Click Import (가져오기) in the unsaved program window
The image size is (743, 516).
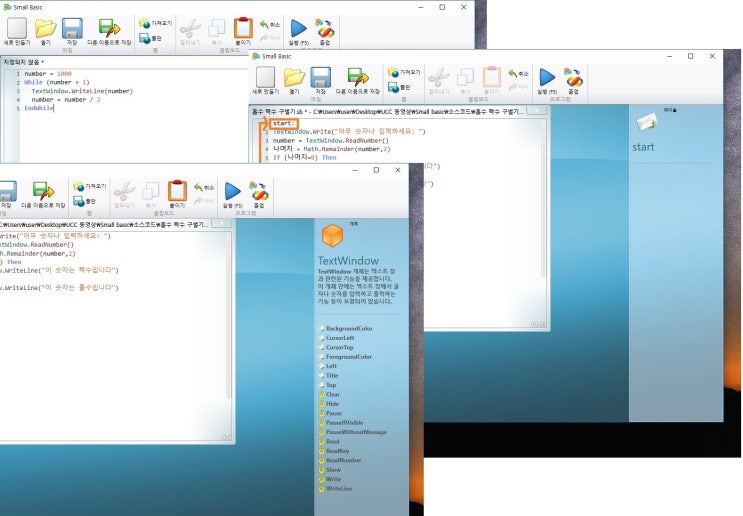click(x=153, y=23)
